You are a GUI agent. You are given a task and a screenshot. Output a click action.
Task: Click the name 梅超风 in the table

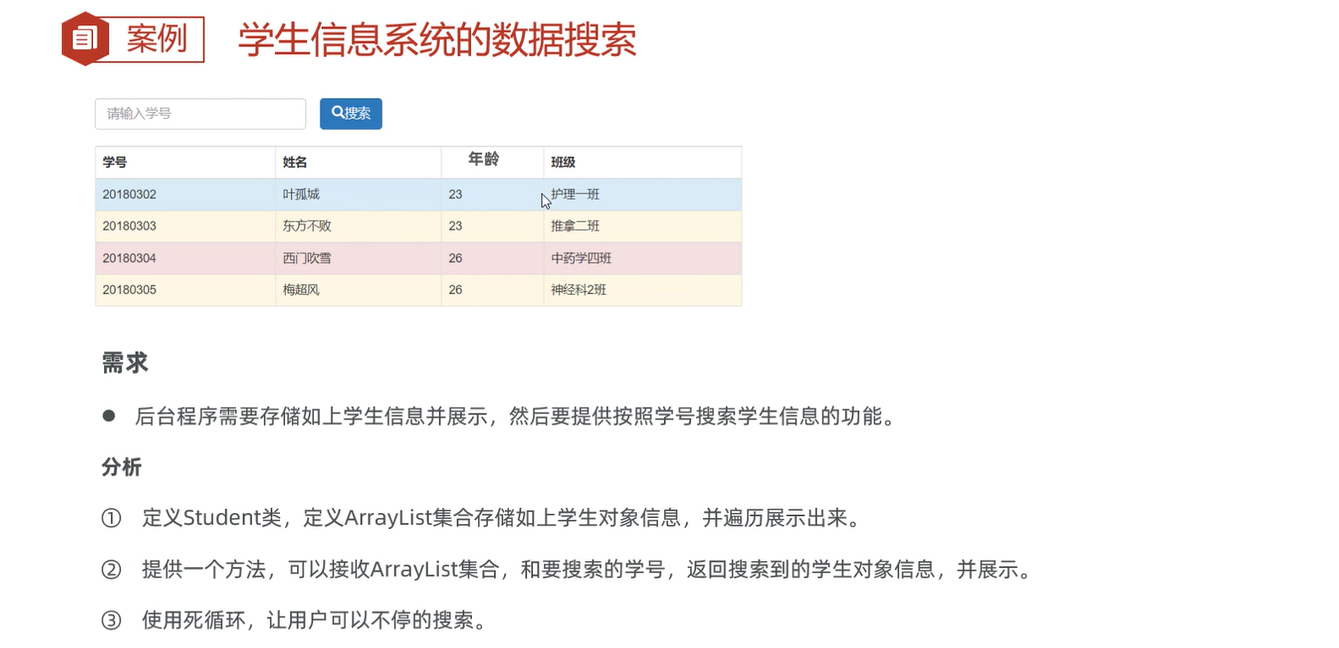(301, 291)
